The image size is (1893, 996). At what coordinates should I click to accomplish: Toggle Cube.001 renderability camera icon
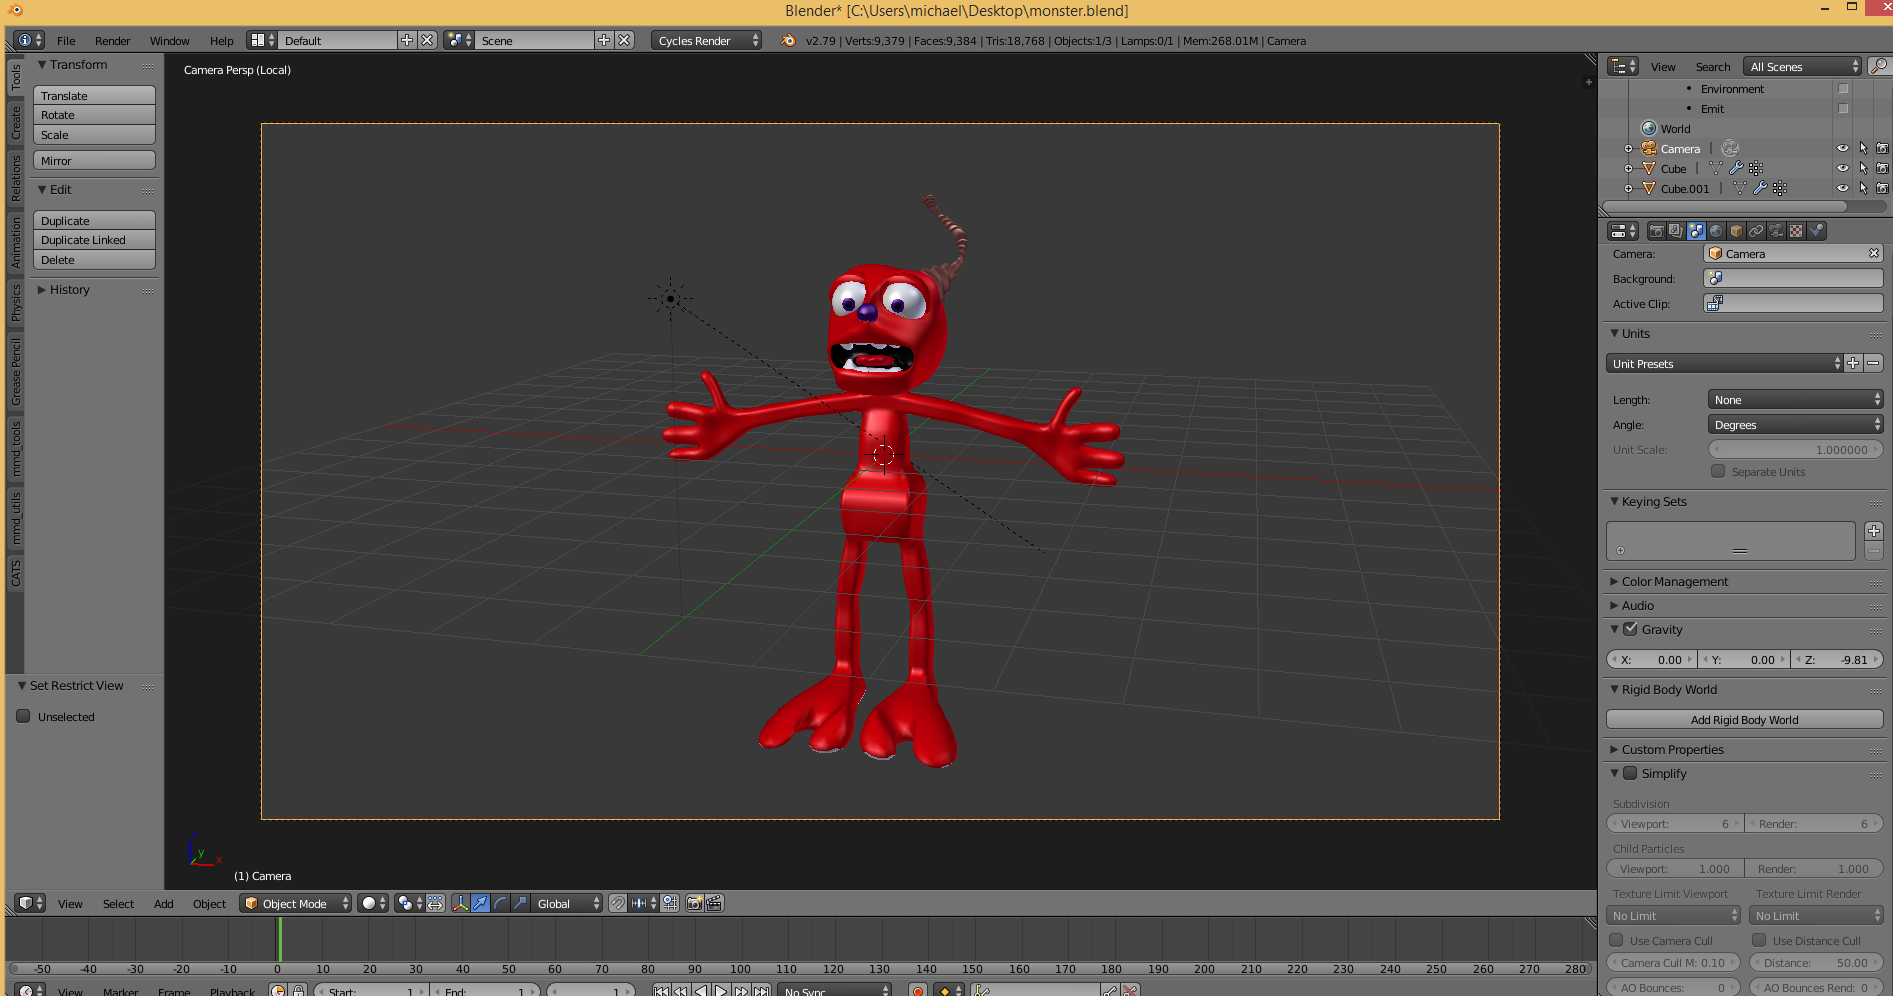pos(1882,188)
